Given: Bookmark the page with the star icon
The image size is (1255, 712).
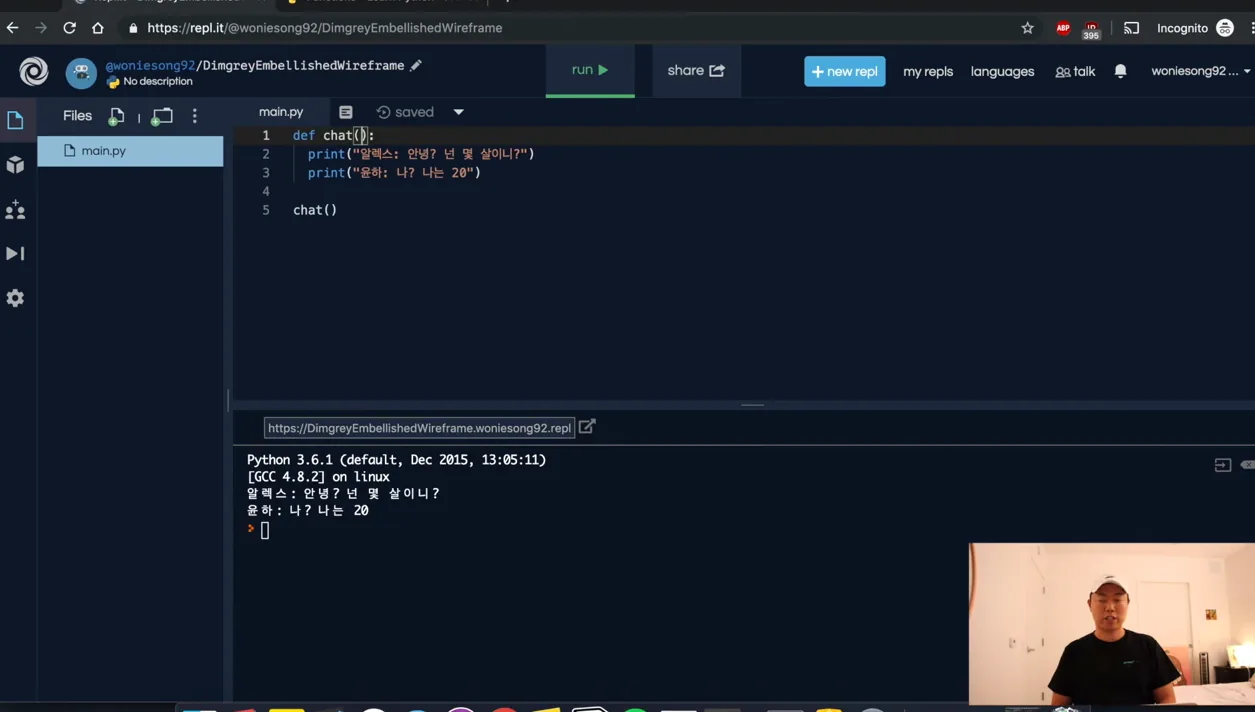Looking at the screenshot, I should tap(1027, 28).
